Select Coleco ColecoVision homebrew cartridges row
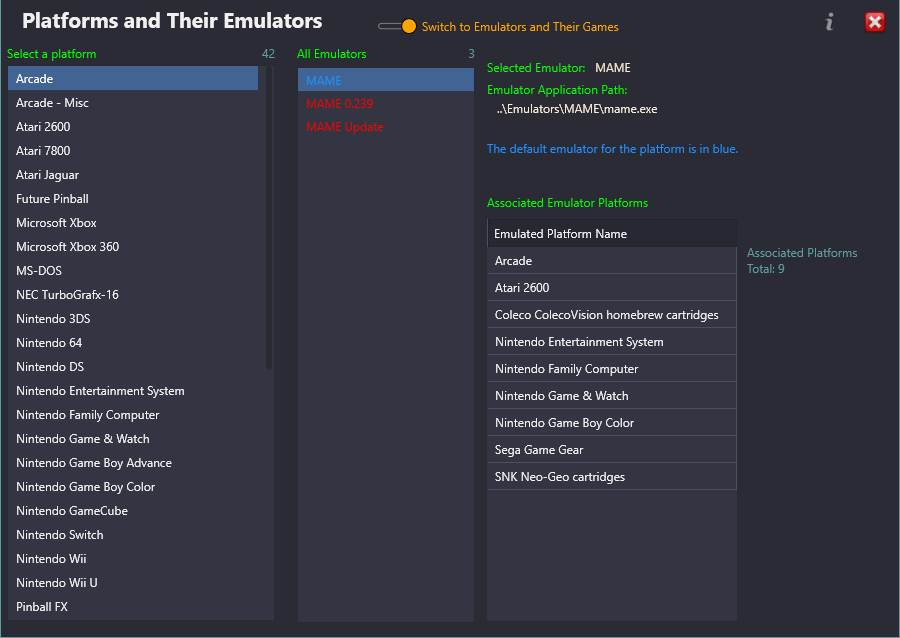Screen dimensions: 900x638 [x=612, y=315]
